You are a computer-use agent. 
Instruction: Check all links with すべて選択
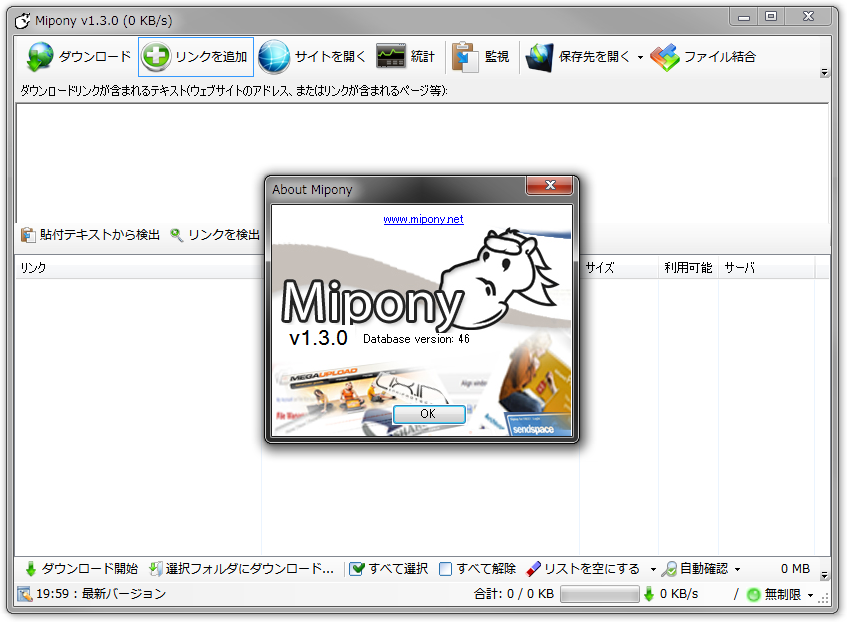click(x=388, y=569)
